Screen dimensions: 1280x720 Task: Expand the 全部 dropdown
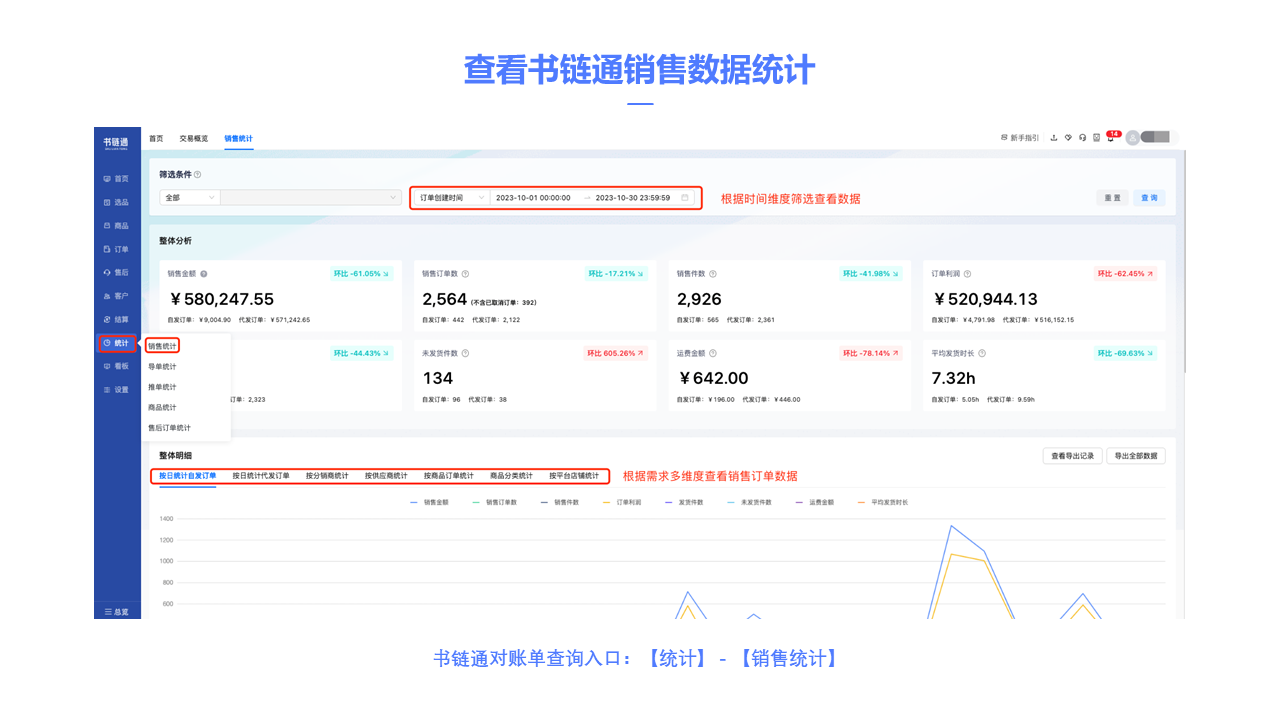tap(190, 198)
